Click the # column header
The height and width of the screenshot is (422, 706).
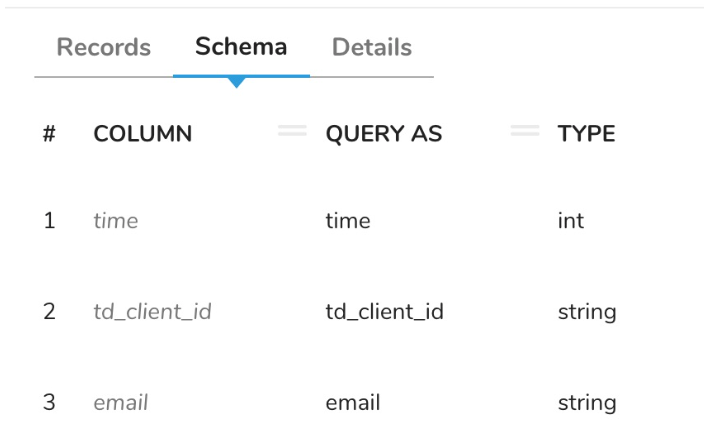49,133
